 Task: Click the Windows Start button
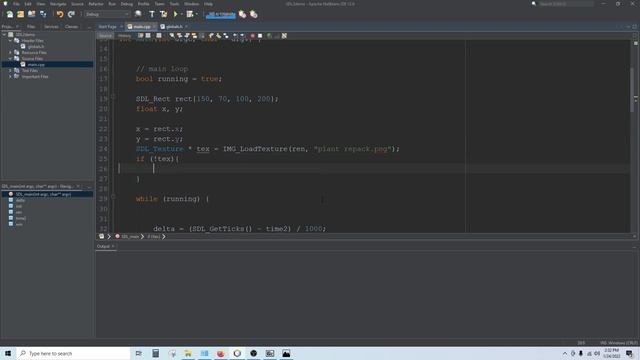8,353
